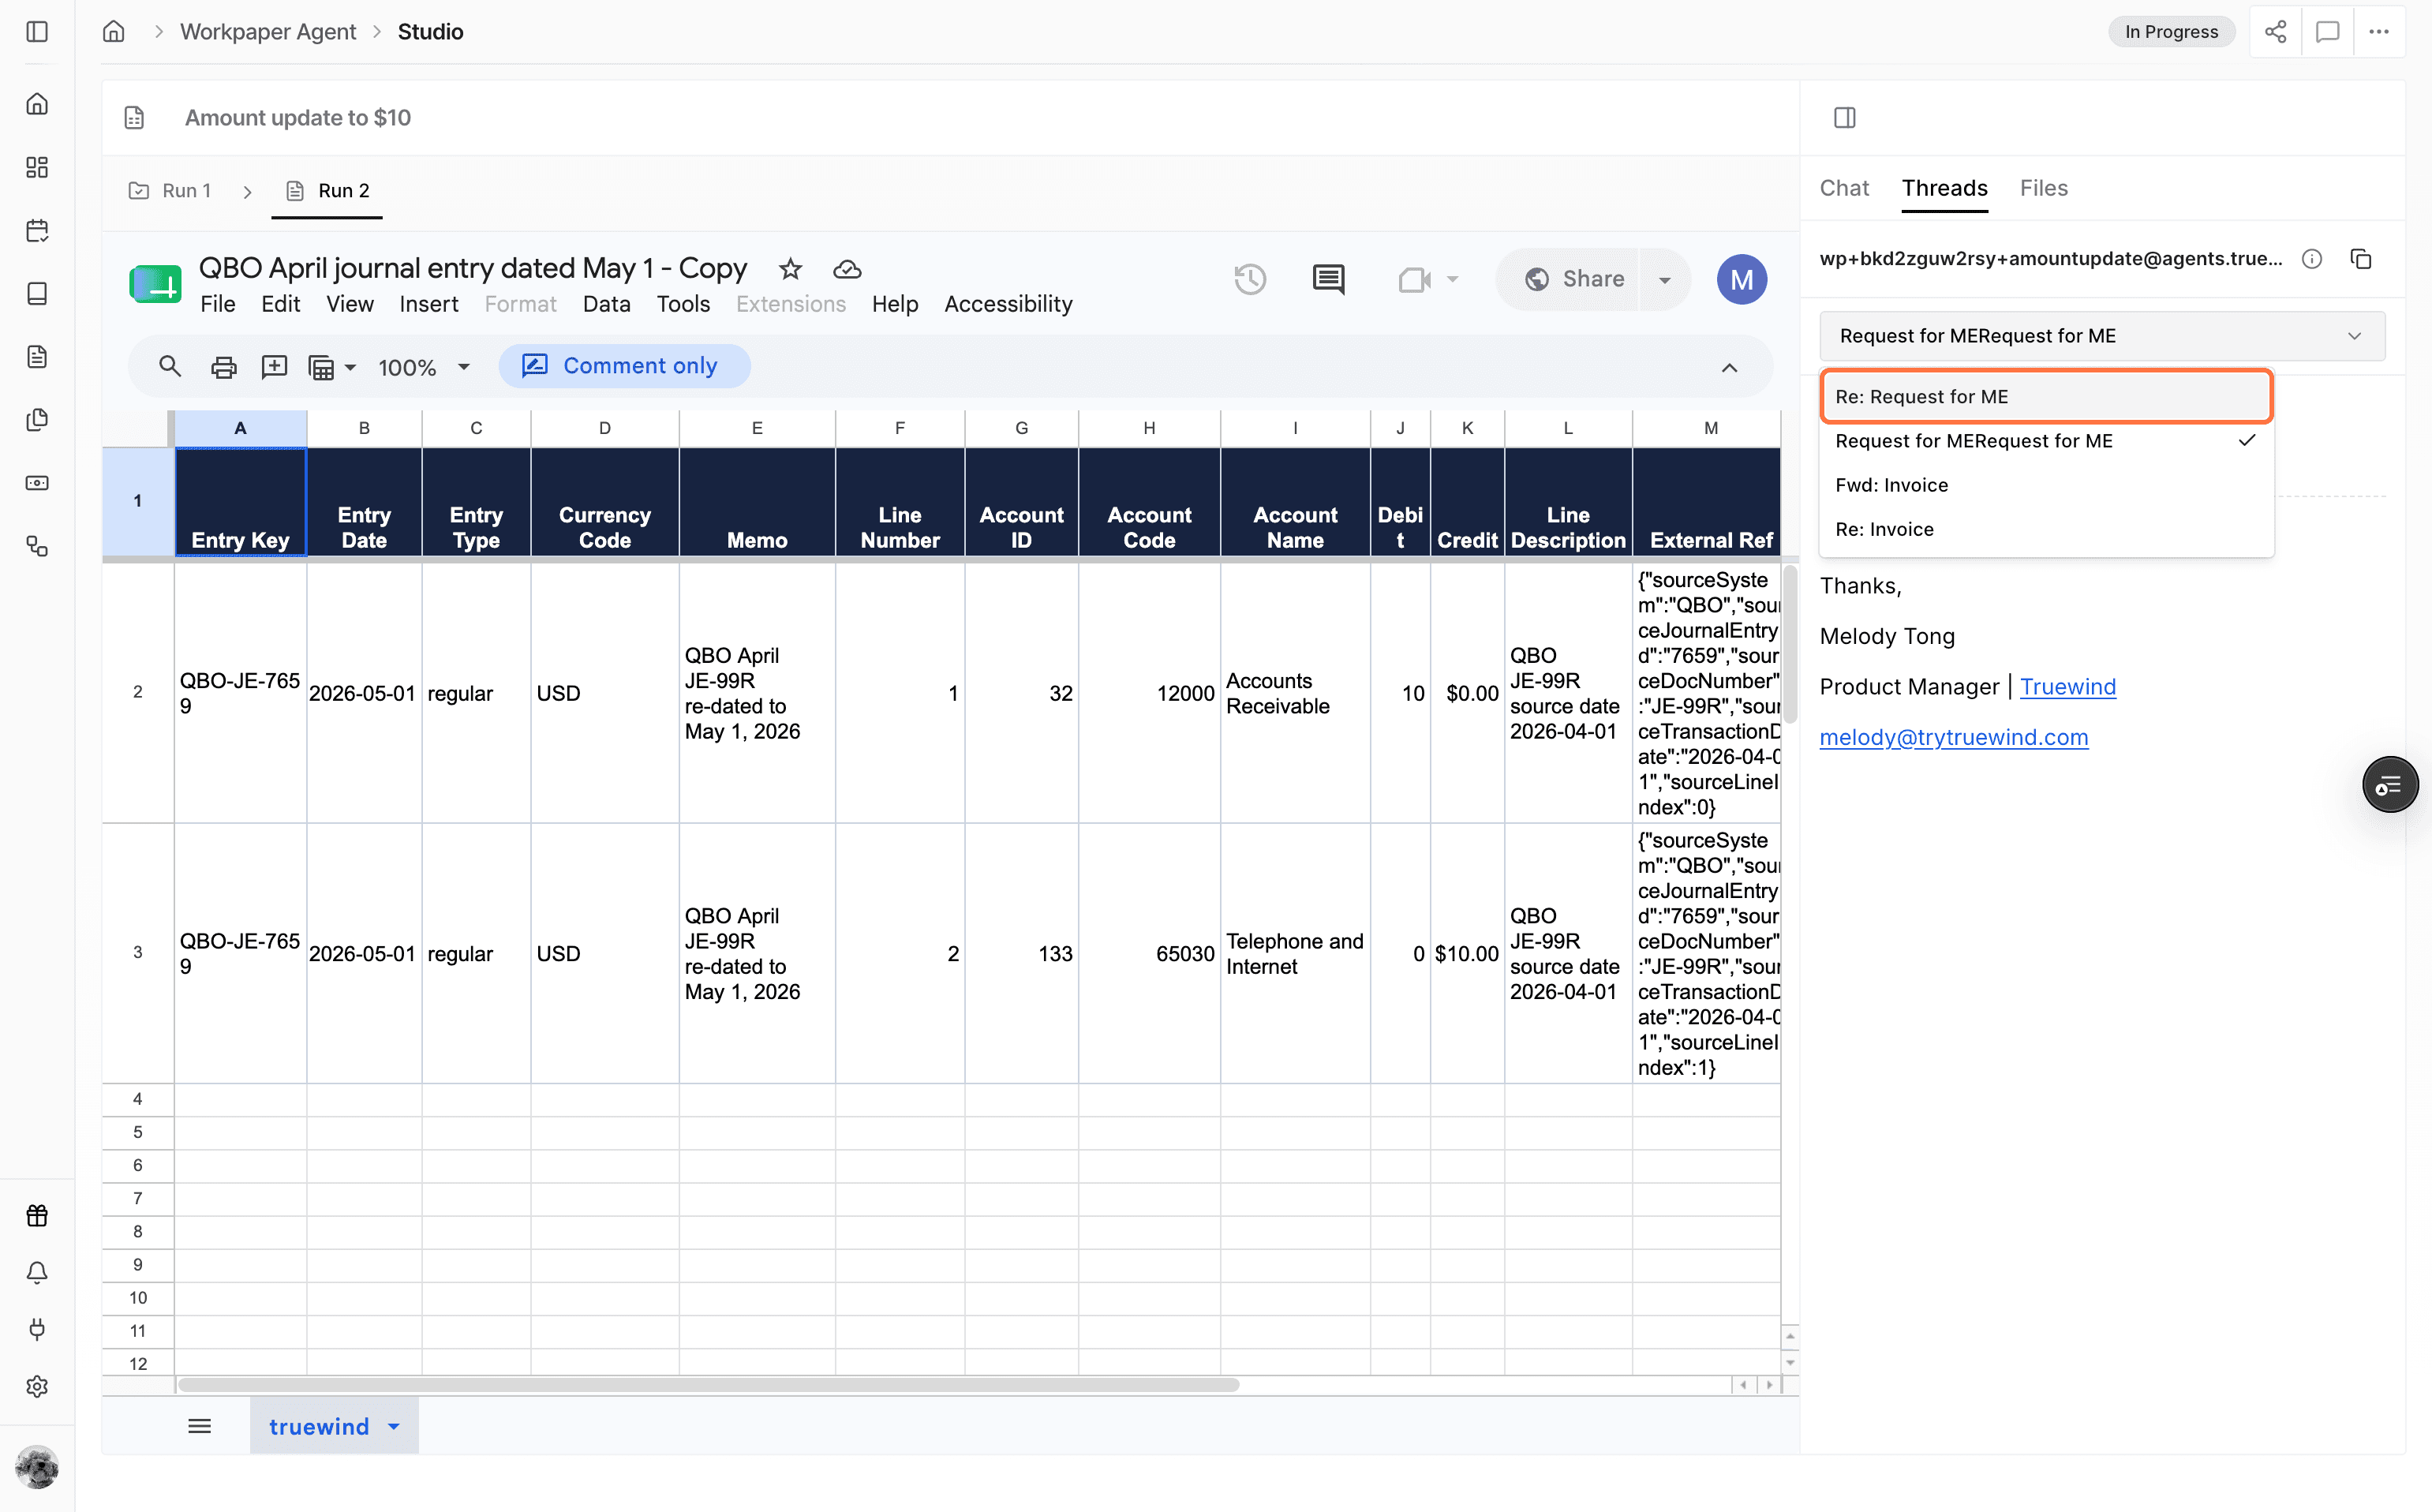This screenshot has height=1512, width=2432.
Task: Select 'Re: Request for ME' thread option
Action: click(x=2046, y=397)
